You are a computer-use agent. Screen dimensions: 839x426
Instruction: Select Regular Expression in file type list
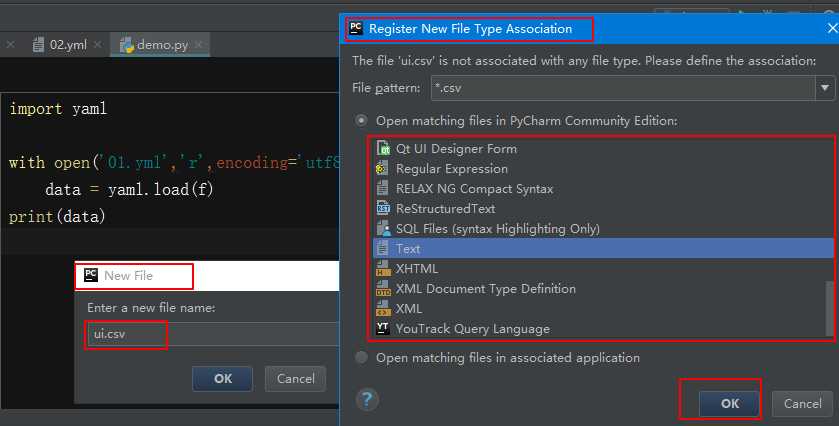coord(604,169)
